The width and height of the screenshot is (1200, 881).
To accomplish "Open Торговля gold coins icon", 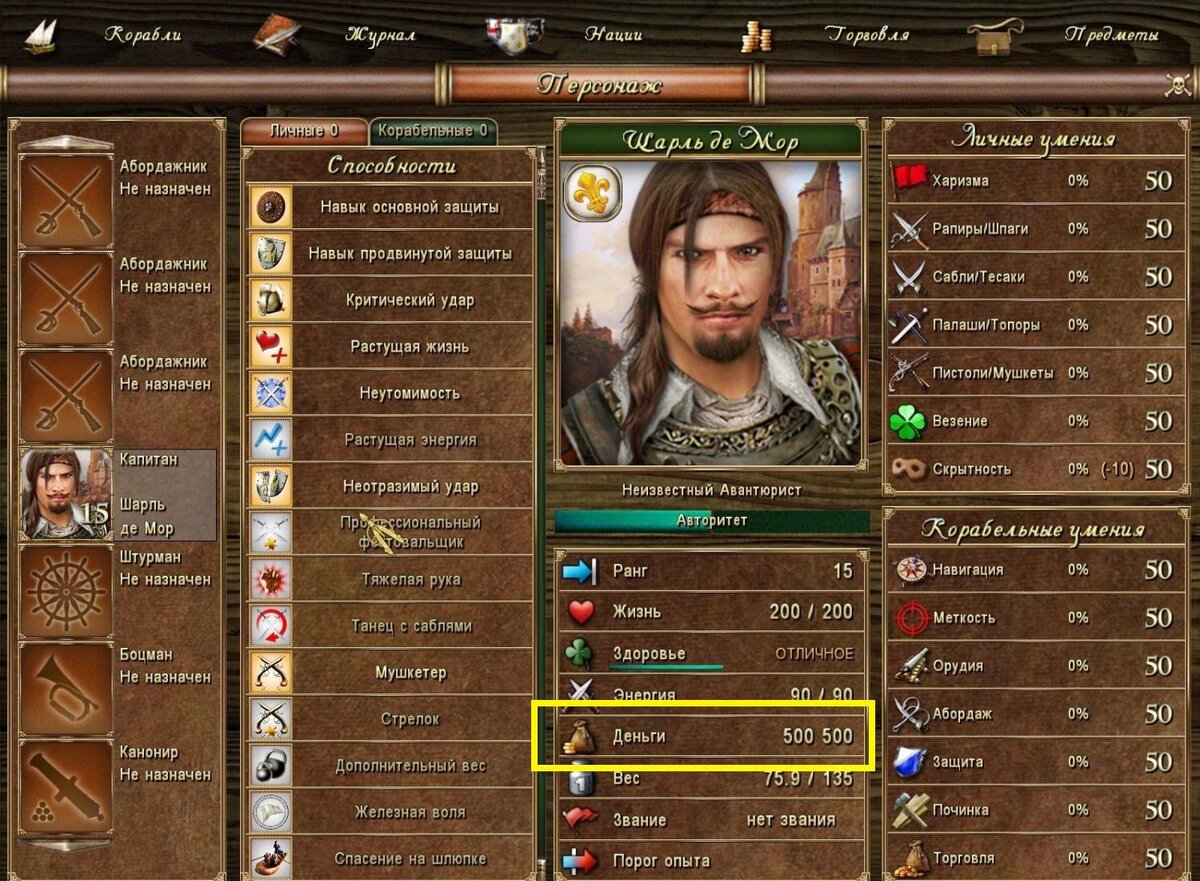I will (756, 37).
